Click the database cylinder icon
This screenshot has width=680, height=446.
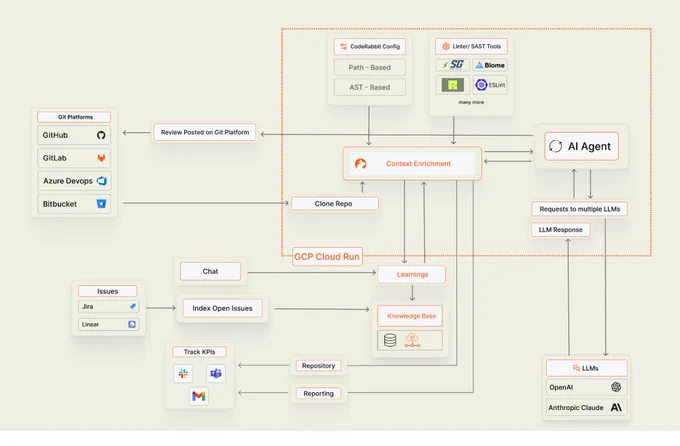(x=390, y=340)
